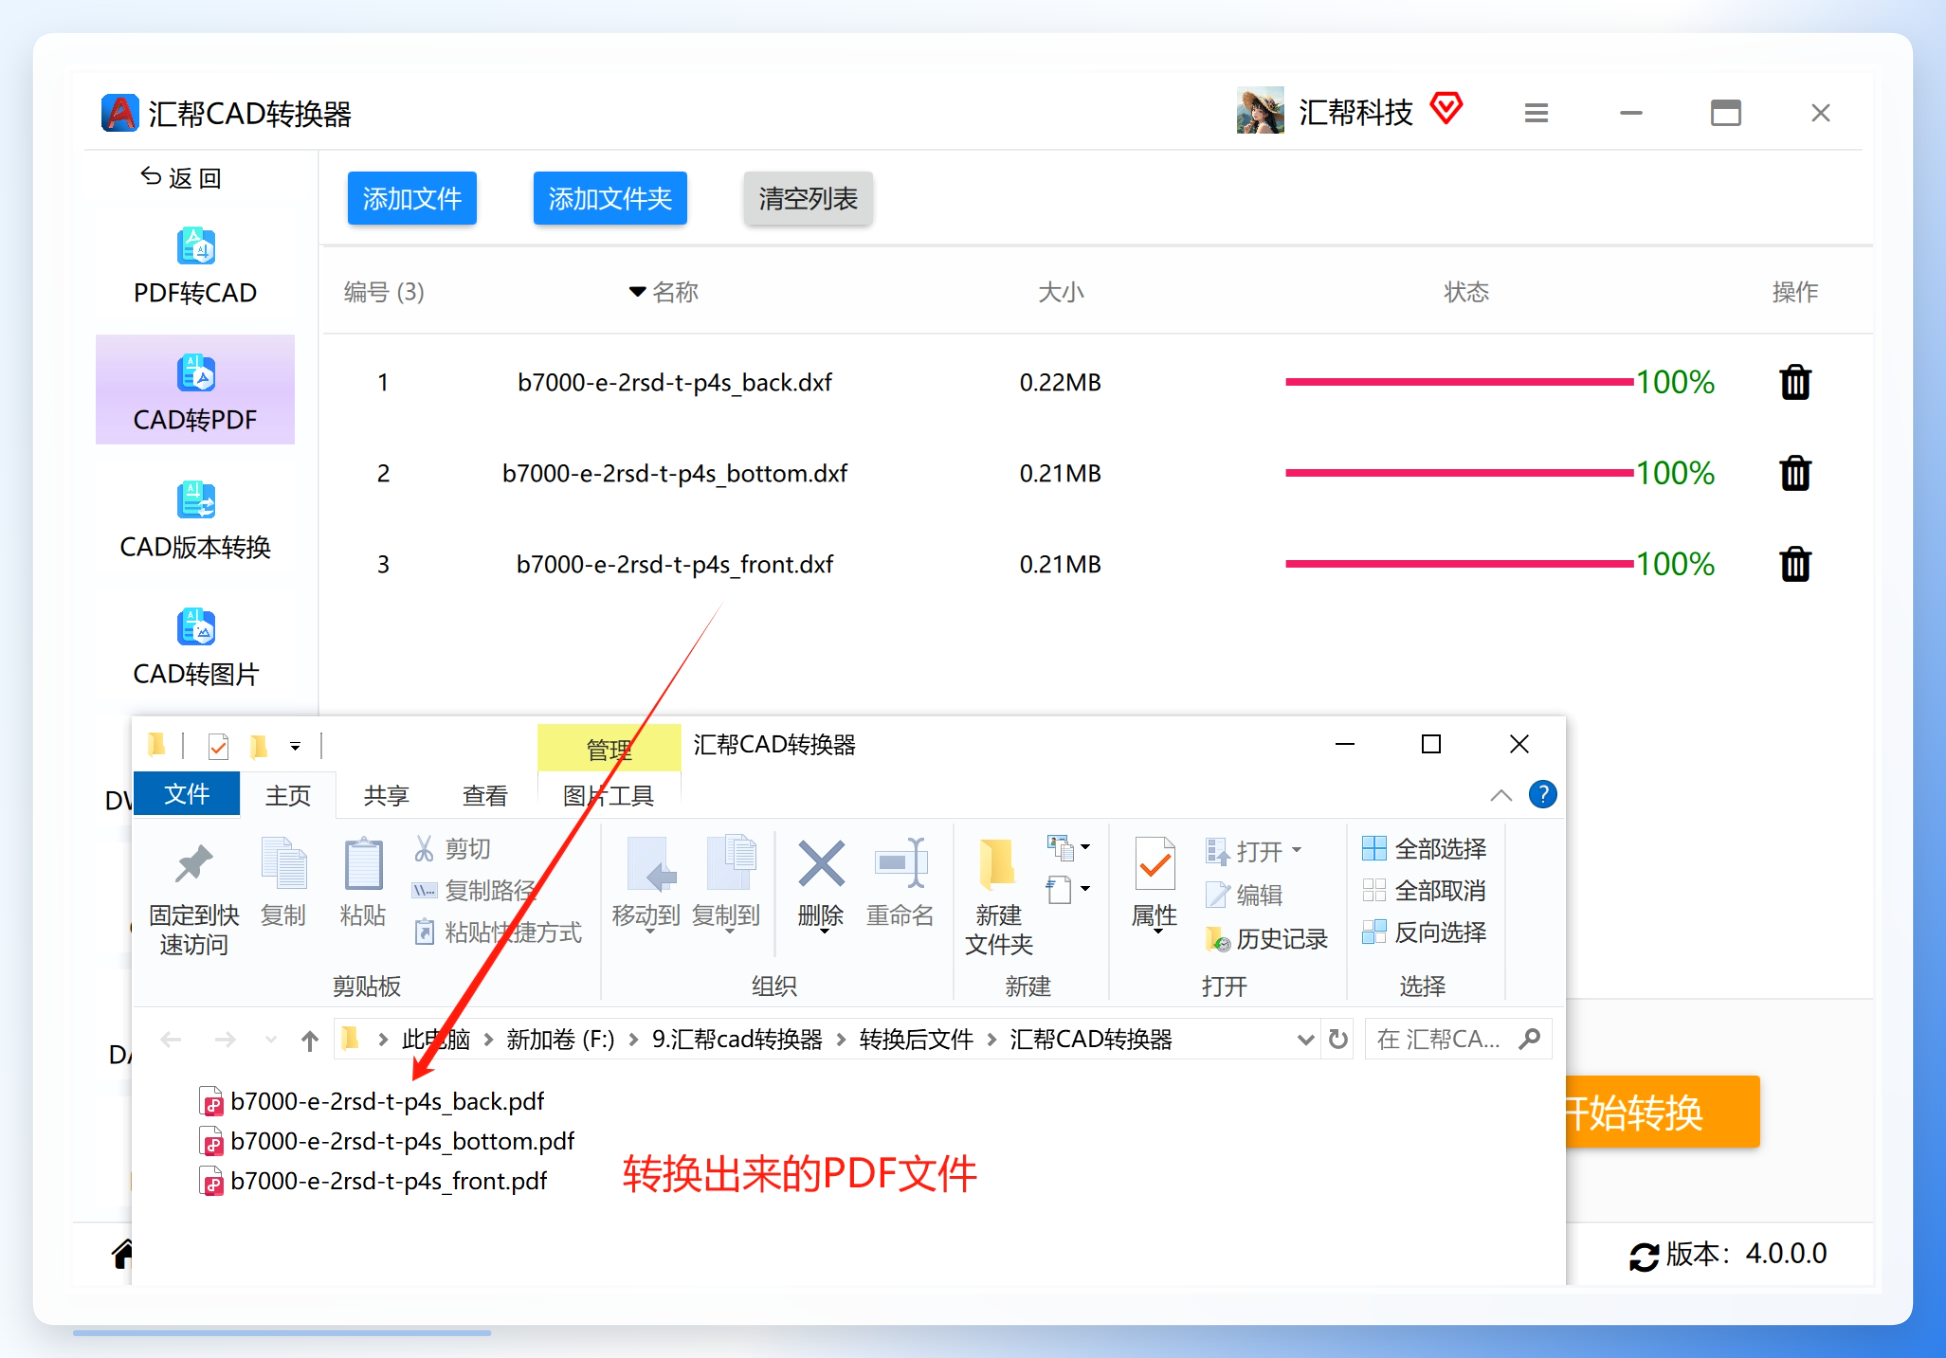Delete the b7000-e-2rsd-t-p4s_front.dxf row

[1795, 564]
